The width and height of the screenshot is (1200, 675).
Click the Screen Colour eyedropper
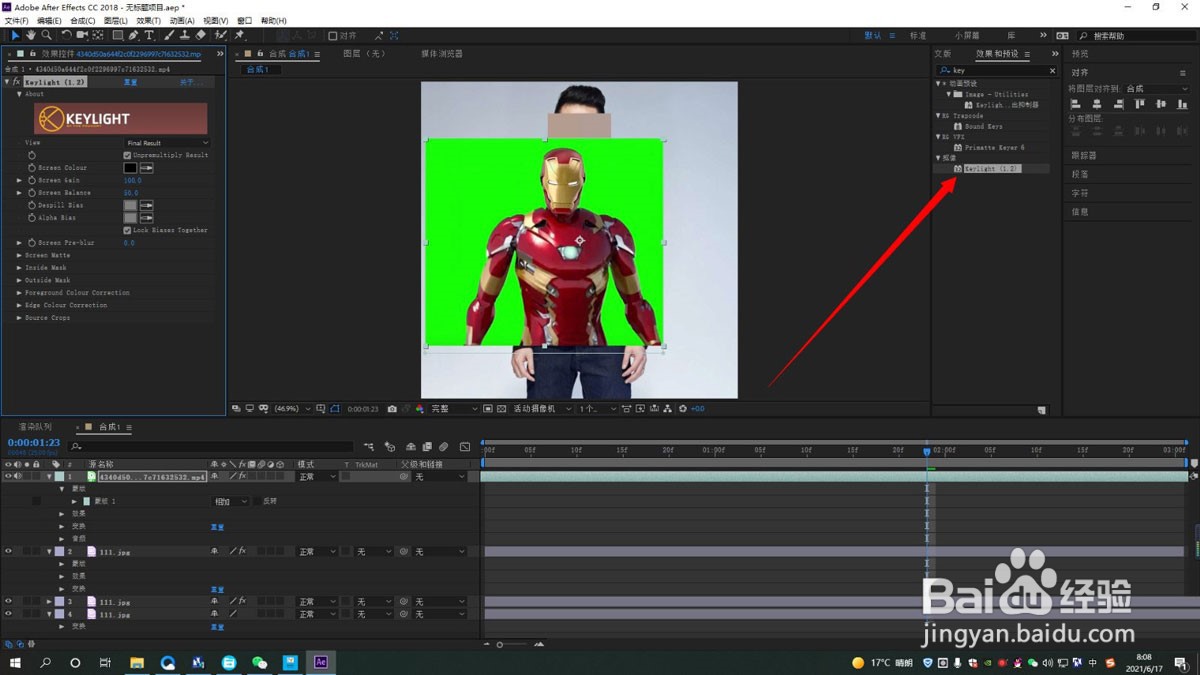point(147,168)
